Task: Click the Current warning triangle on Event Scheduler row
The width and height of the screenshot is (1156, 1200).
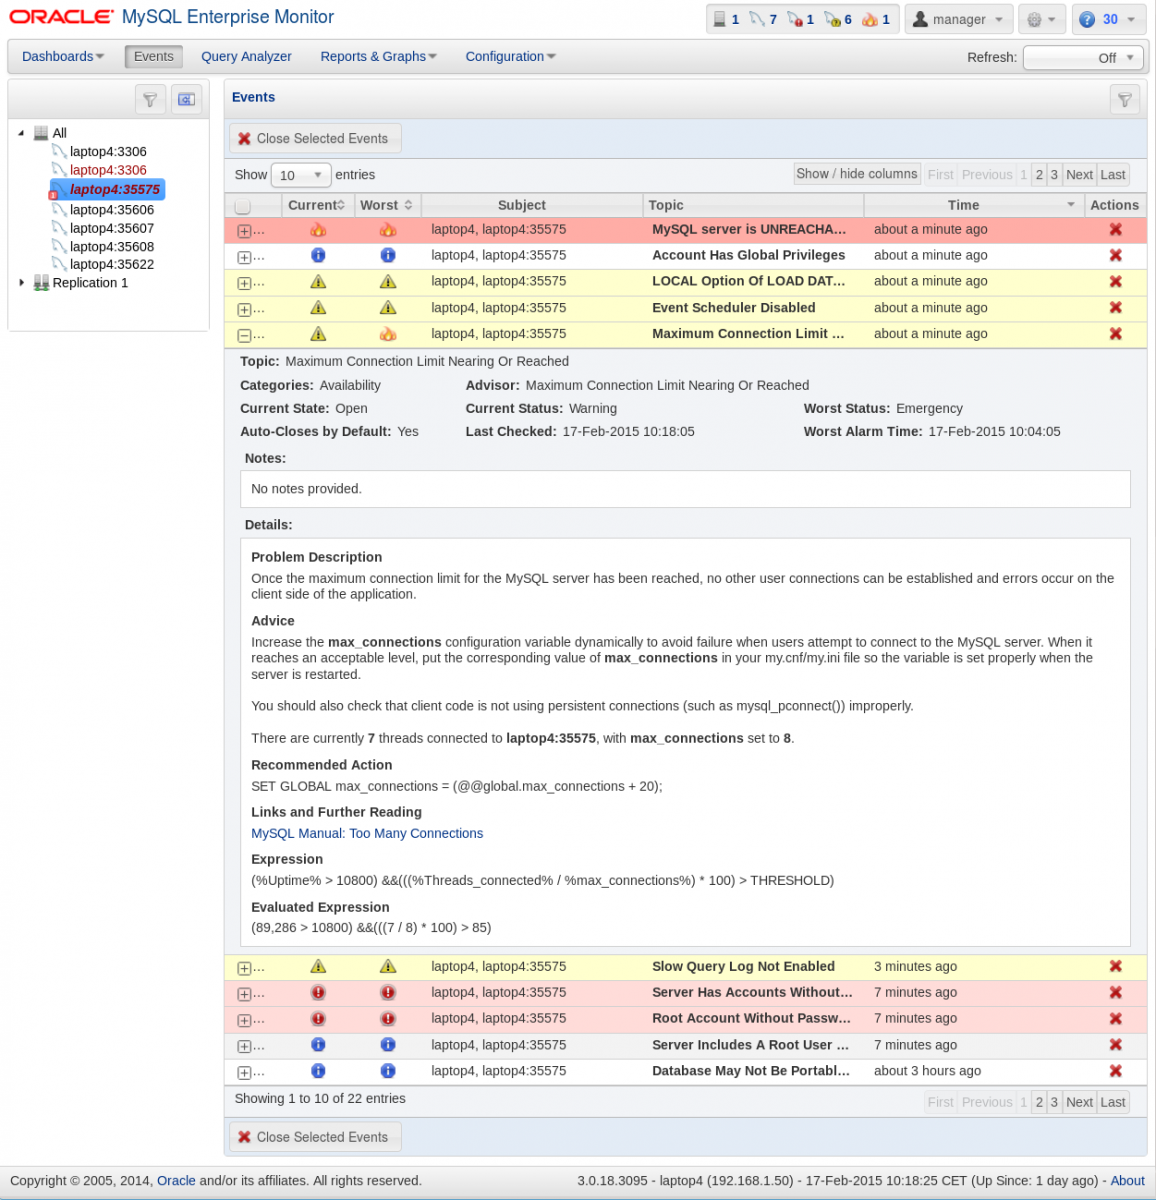Action: [318, 308]
